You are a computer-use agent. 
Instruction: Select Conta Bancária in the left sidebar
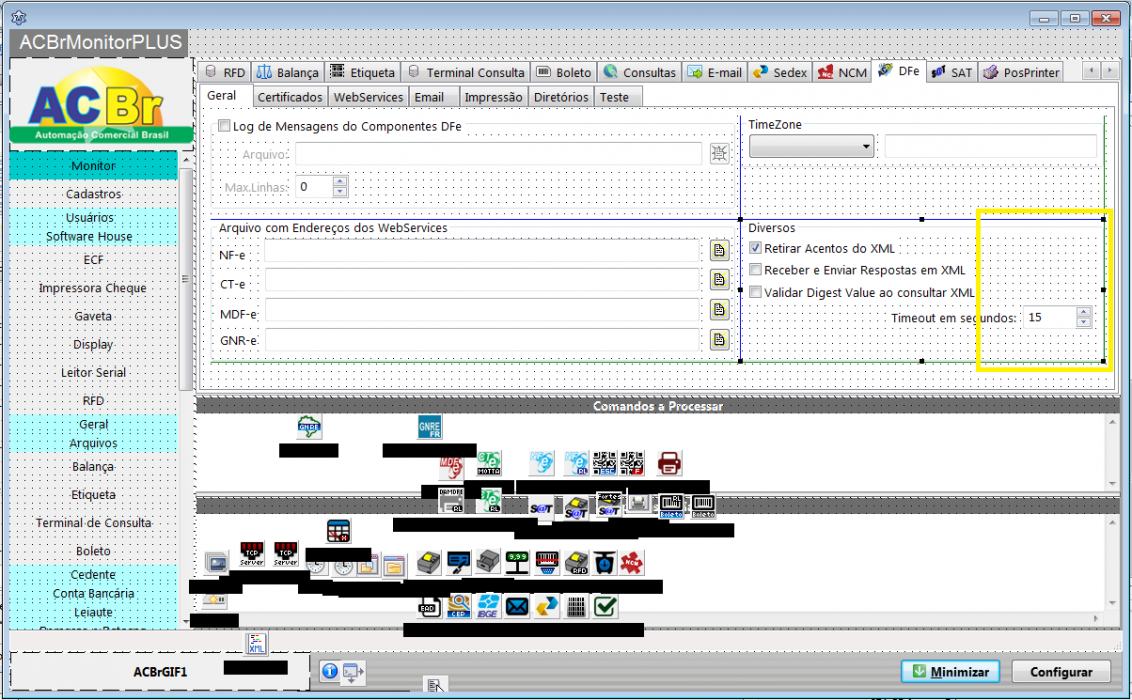click(x=93, y=593)
